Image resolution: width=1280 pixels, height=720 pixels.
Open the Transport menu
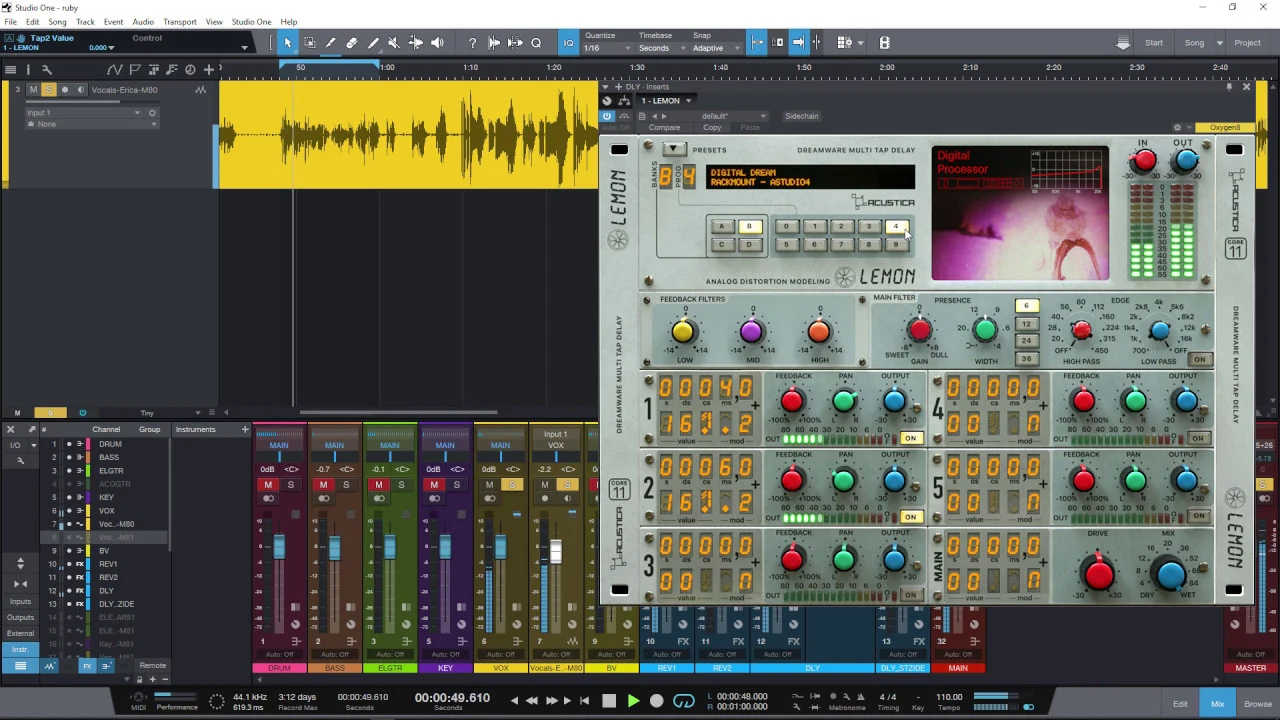point(180,22)
